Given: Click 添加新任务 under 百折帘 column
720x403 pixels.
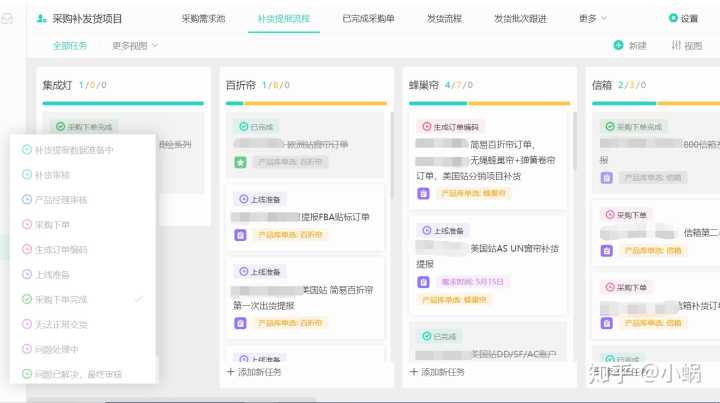Looking at the screenshot, I should (255, 372).
